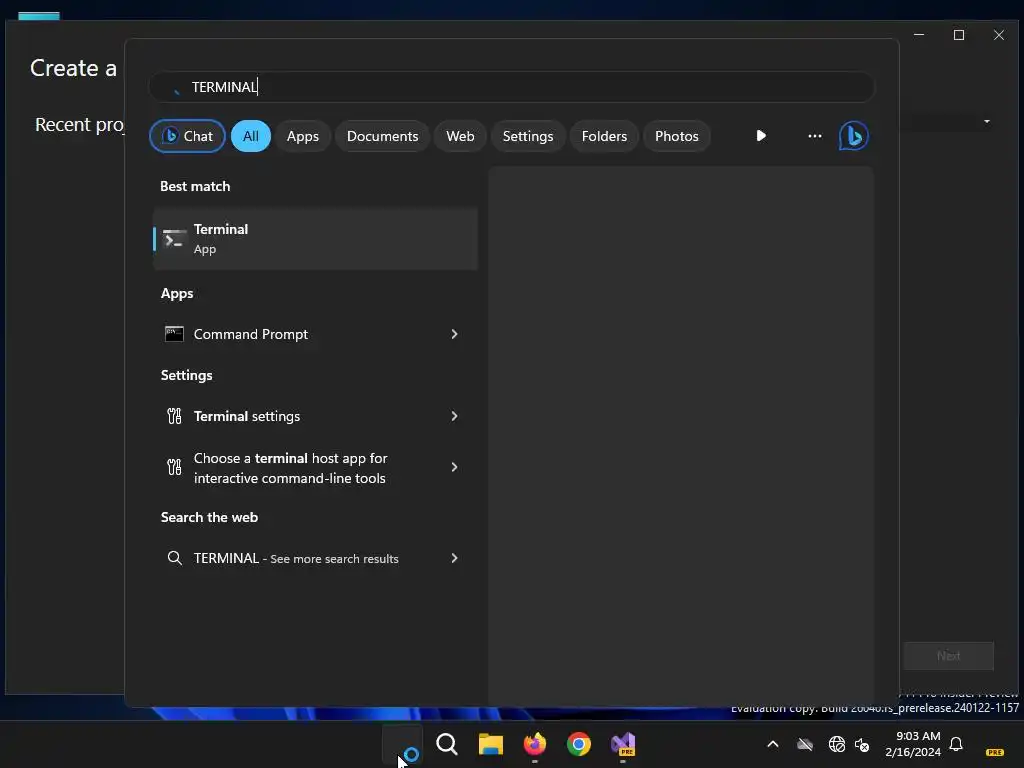Maximize the Visual Studio window
Viewport: 1024px width, 768px height.
click(959, 35)
